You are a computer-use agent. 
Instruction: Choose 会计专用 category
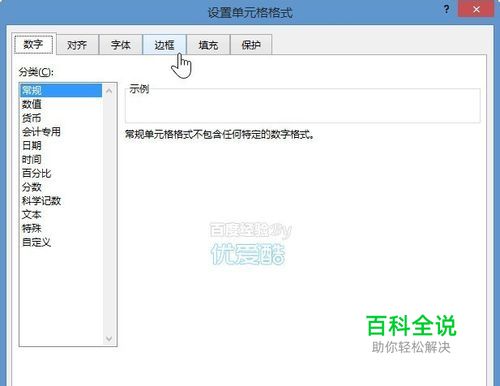click(61, 132)
